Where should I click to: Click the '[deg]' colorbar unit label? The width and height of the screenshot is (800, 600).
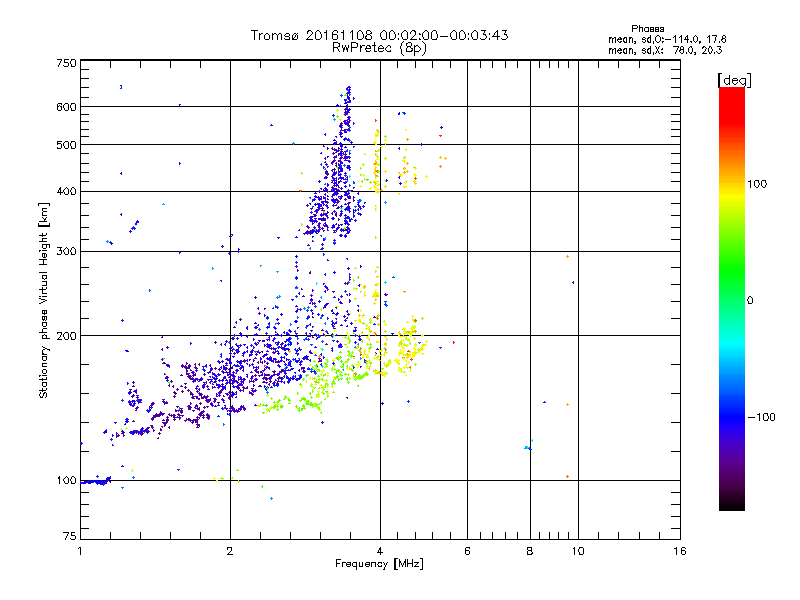pos(734,81)
